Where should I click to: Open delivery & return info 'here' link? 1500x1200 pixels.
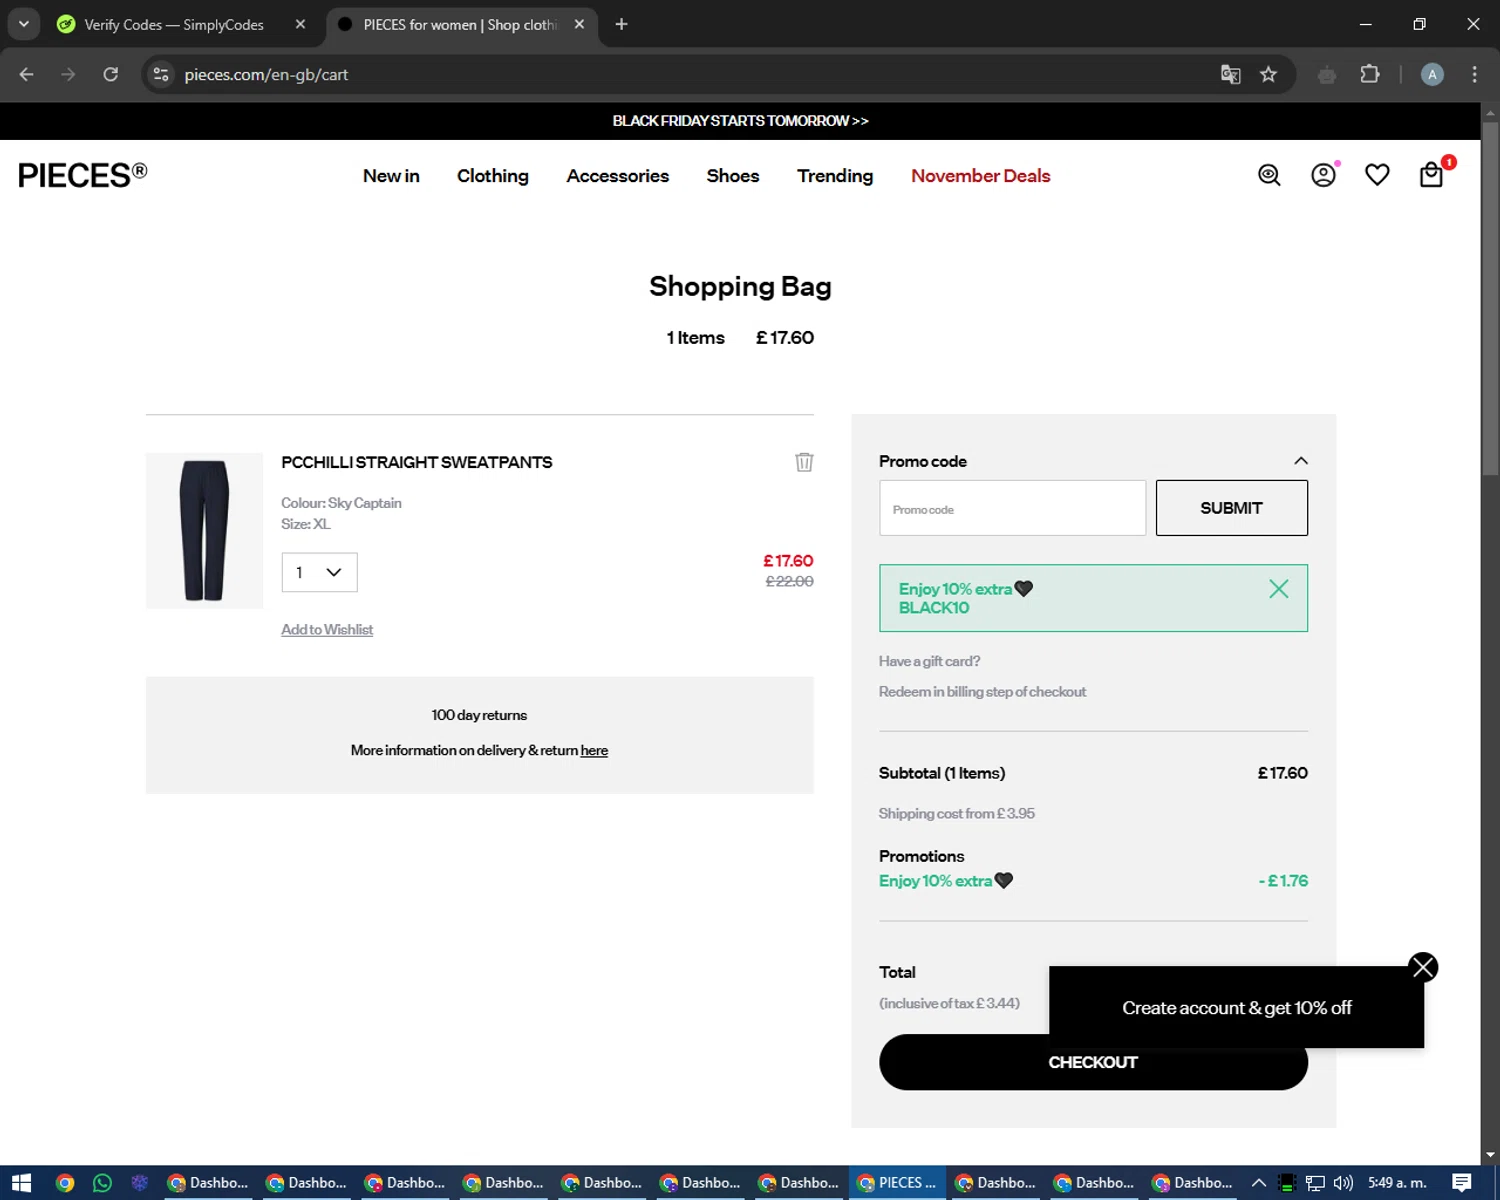(594, 751)
